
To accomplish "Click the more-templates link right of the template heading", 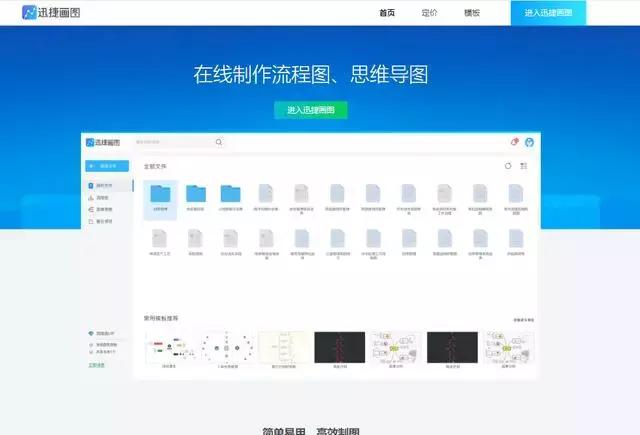I will pyautogui.click(x=524, y=320).
